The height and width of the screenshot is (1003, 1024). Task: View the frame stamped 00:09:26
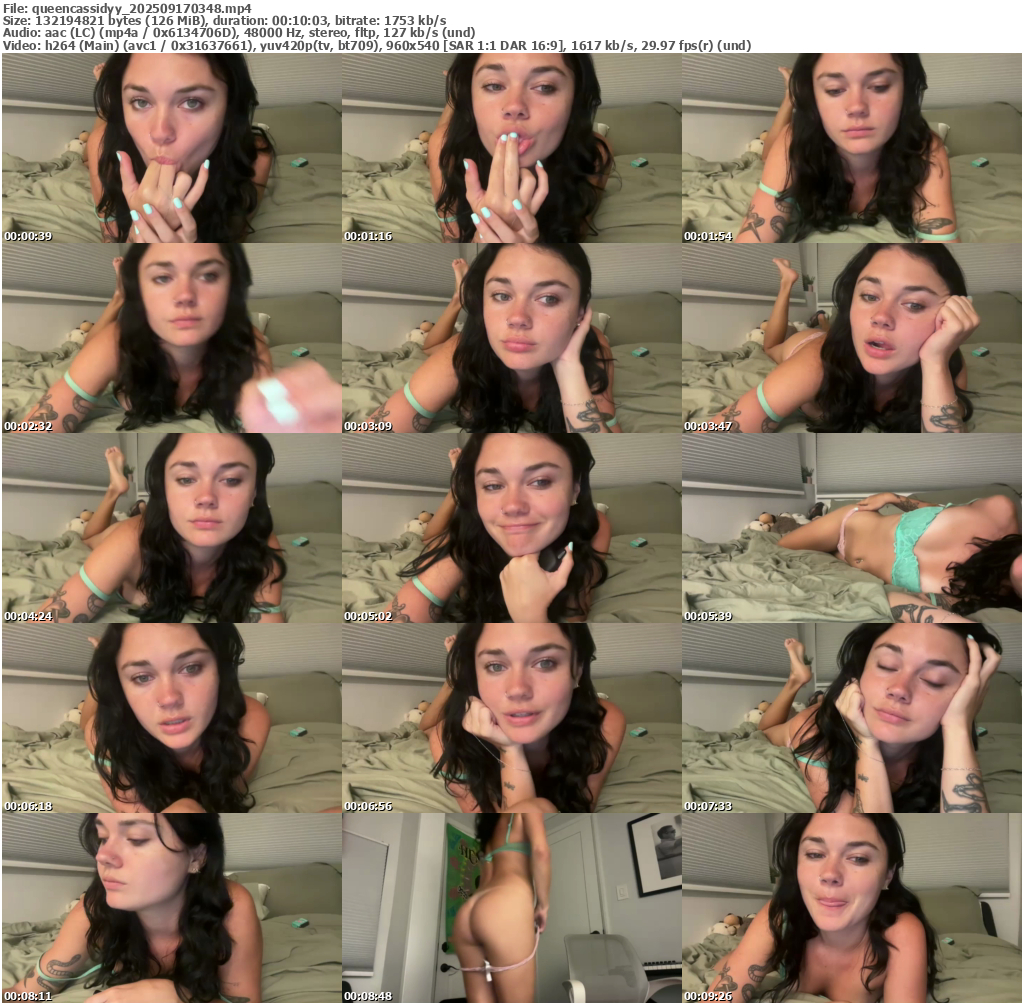(852, 908)
